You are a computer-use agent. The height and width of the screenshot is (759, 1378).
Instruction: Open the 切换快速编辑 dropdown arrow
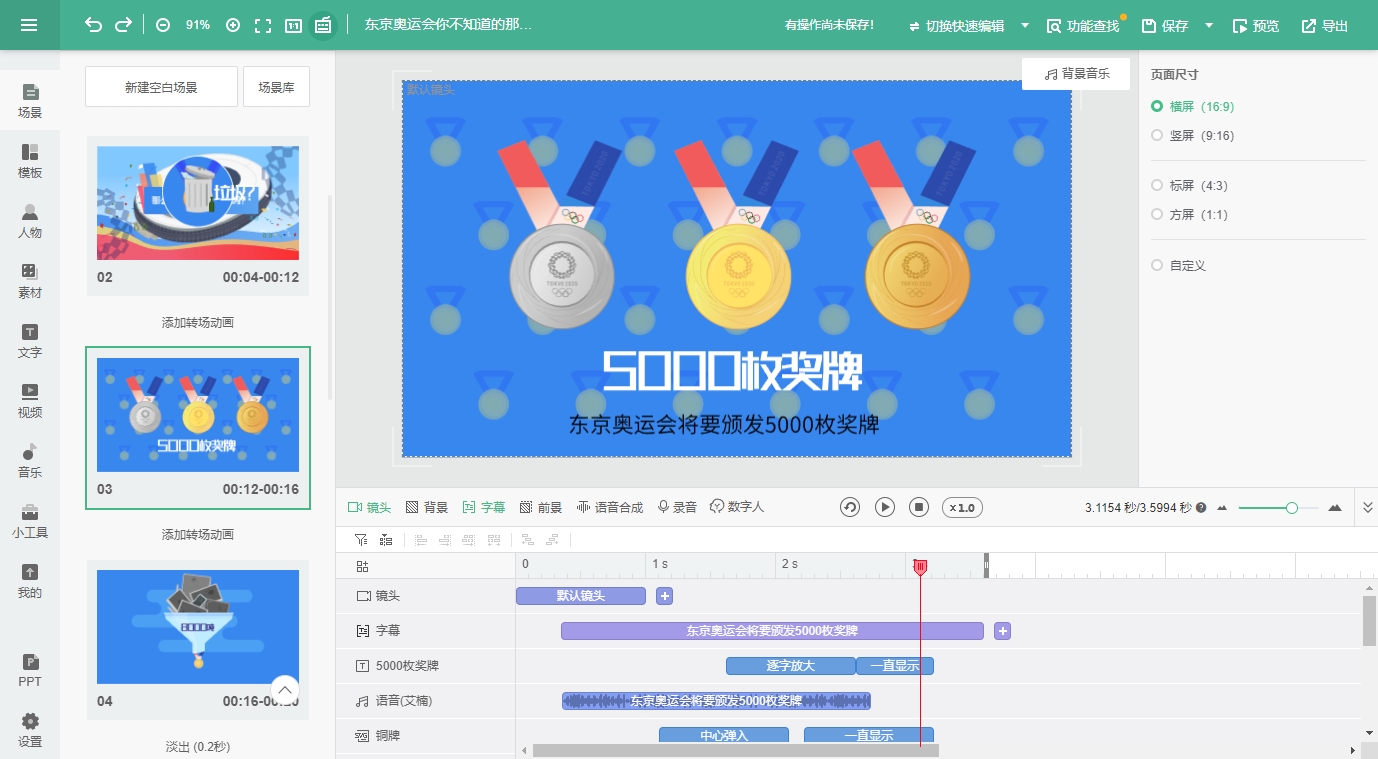point(1025,26)
